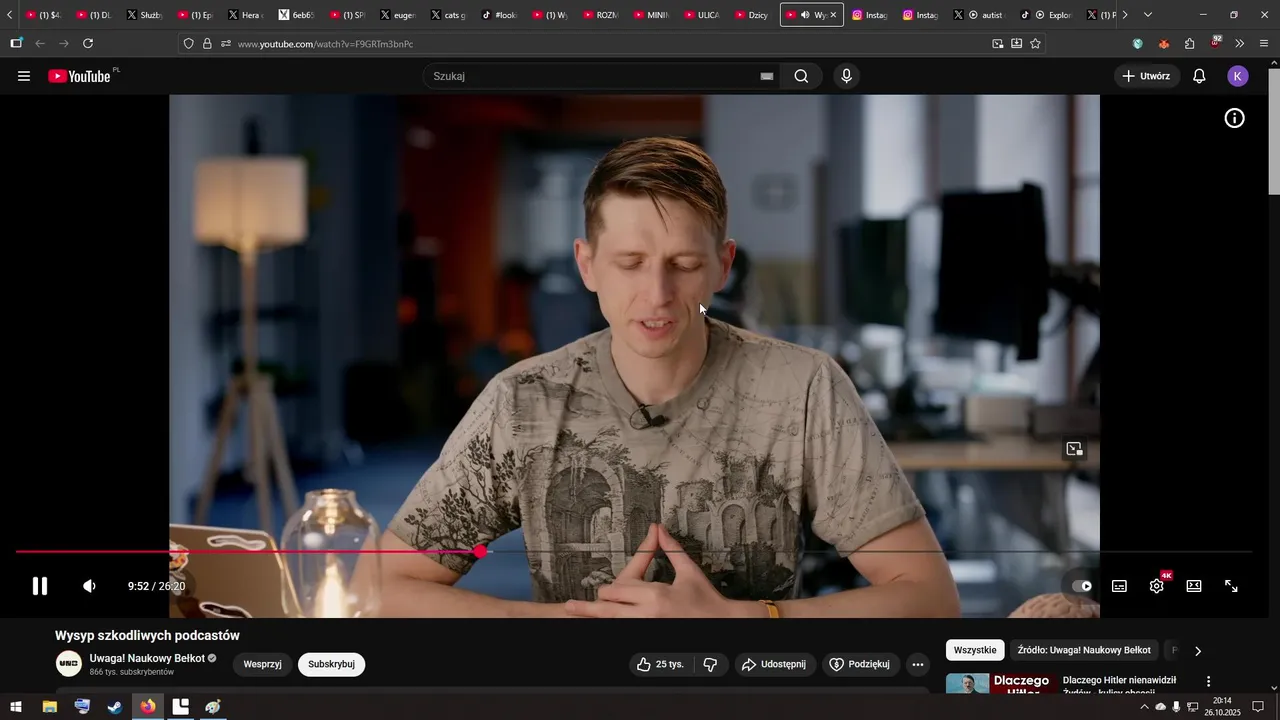
Task: Open options for Dlaczego Hitler video suggestion
Action: tap(1208, 681)
